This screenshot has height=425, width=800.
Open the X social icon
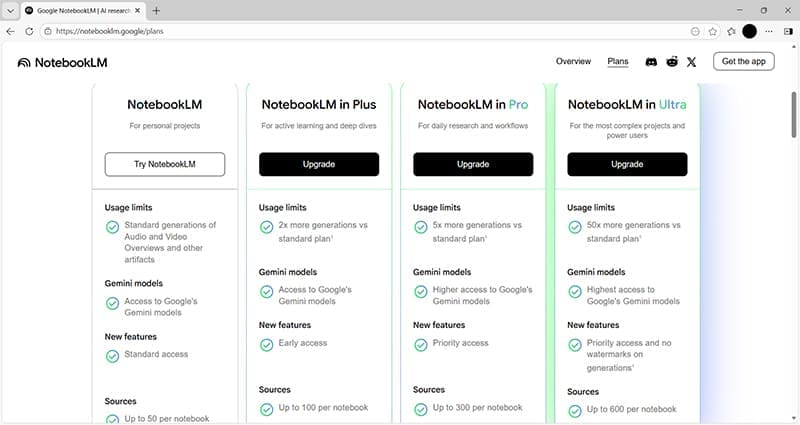tap(691, 62)
